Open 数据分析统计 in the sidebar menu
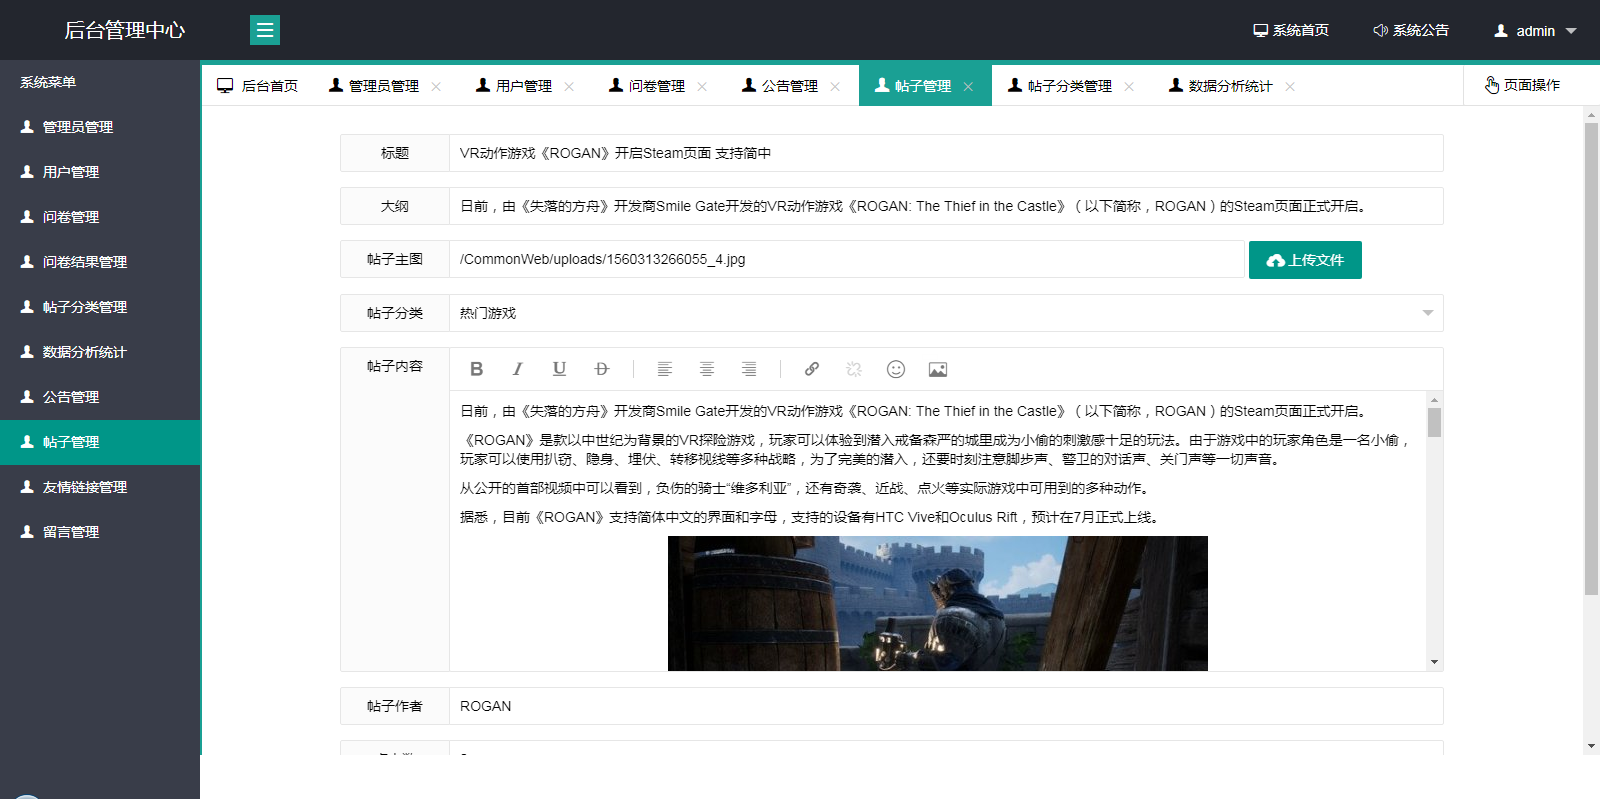This screenshot has height=799, width=1600. (100, 352)
